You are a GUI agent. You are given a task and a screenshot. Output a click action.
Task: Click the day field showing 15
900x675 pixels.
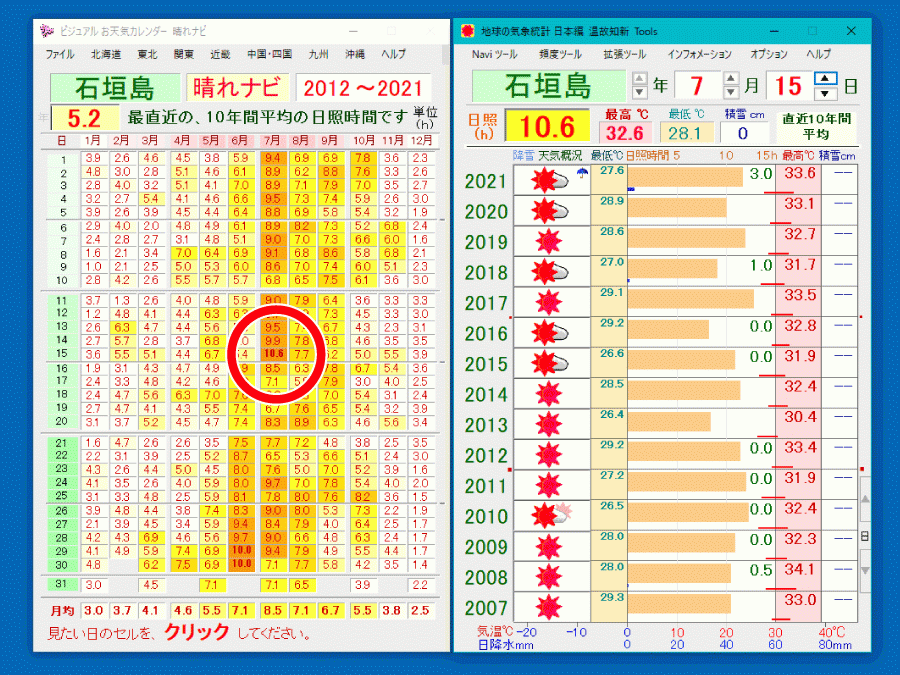click(789, 85)
